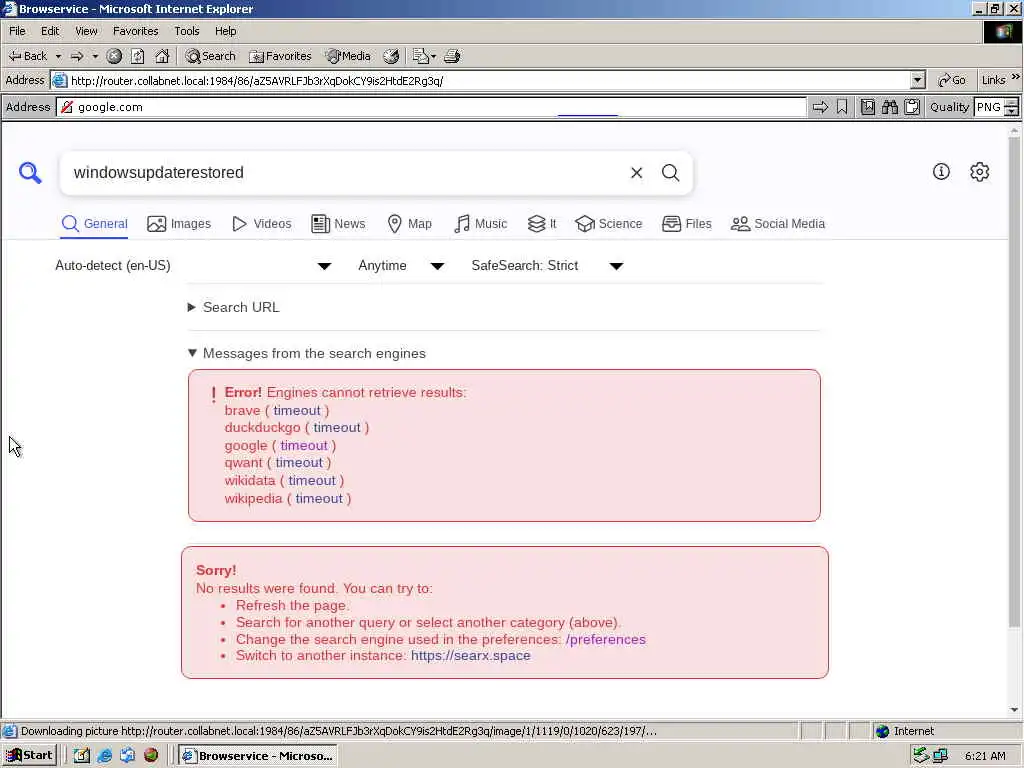Viewport: 1024px width, 768px height.
Task: Open the SafeSearch: Strict dropdown
Action: point(547,266)
